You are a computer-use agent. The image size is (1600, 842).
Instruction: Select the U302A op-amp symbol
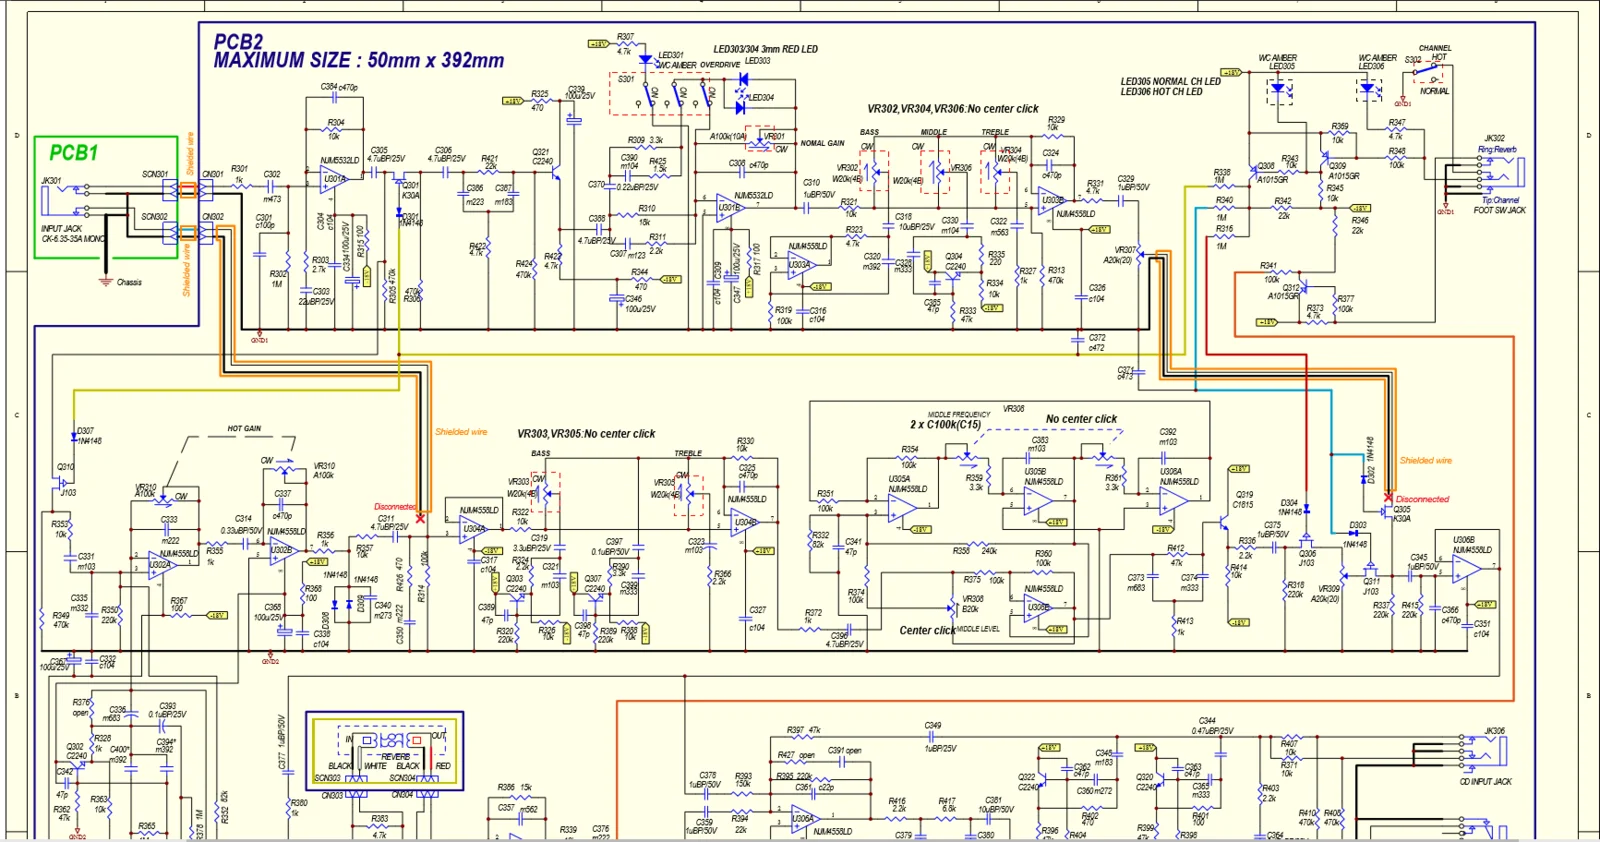pyautogui.click(x=162, y=567)
